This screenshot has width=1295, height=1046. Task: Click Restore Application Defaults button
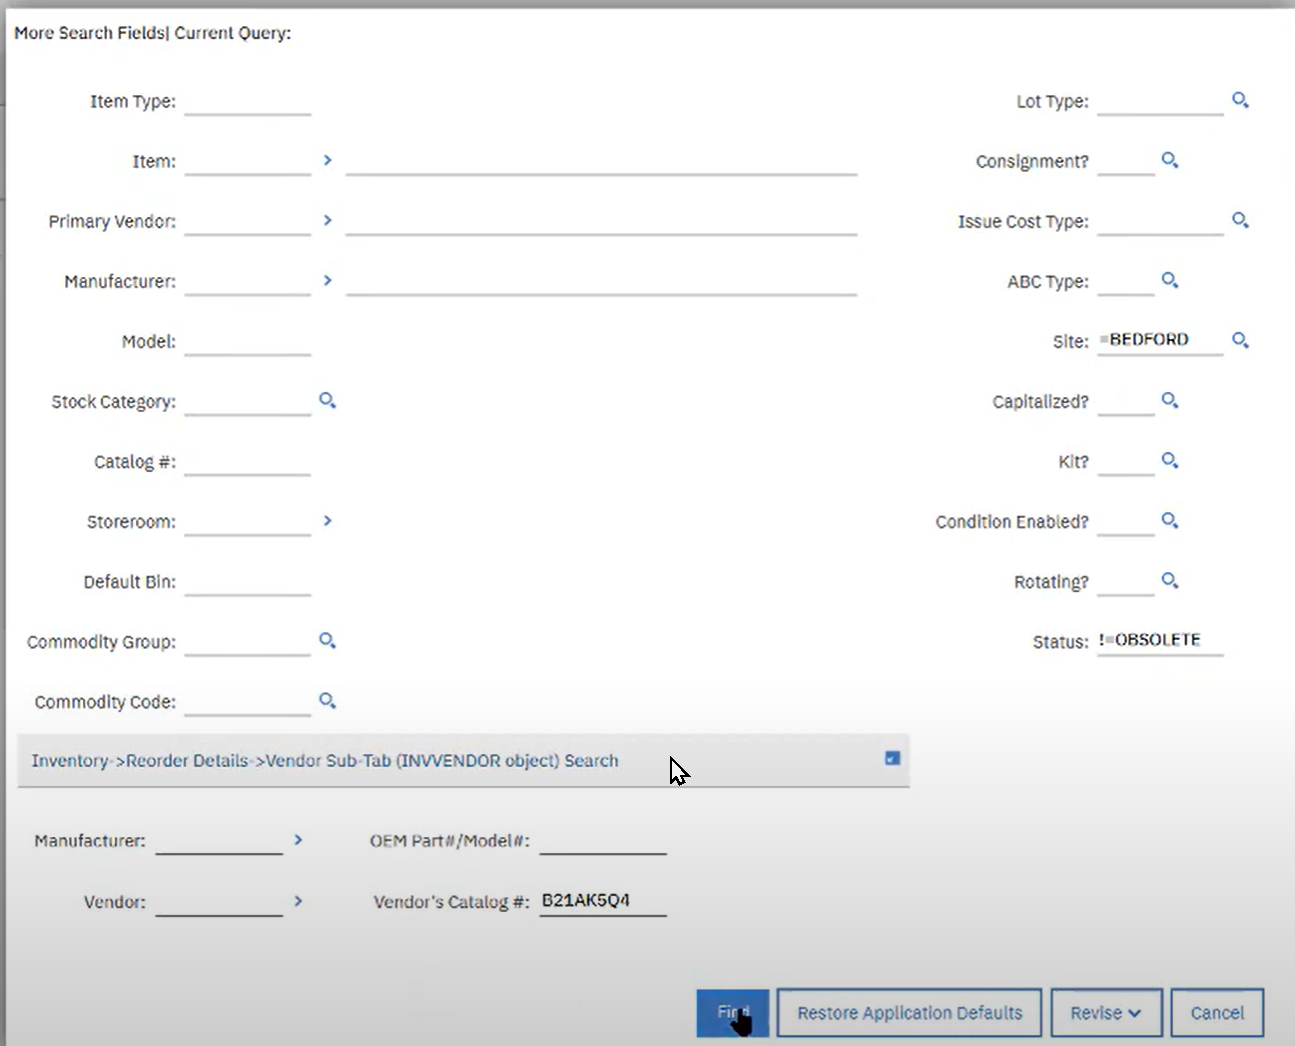click(x=909, y=1013)
